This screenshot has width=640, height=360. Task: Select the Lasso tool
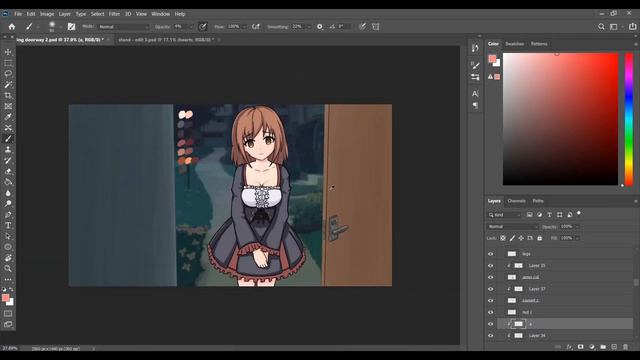click(8, 73)
